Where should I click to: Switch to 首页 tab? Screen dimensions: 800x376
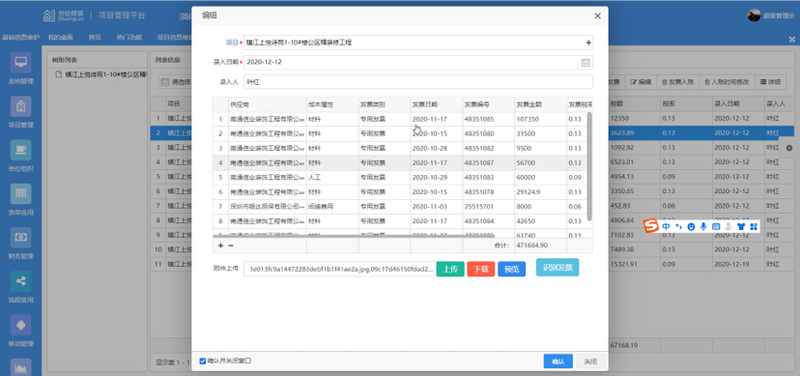[94, 37]
